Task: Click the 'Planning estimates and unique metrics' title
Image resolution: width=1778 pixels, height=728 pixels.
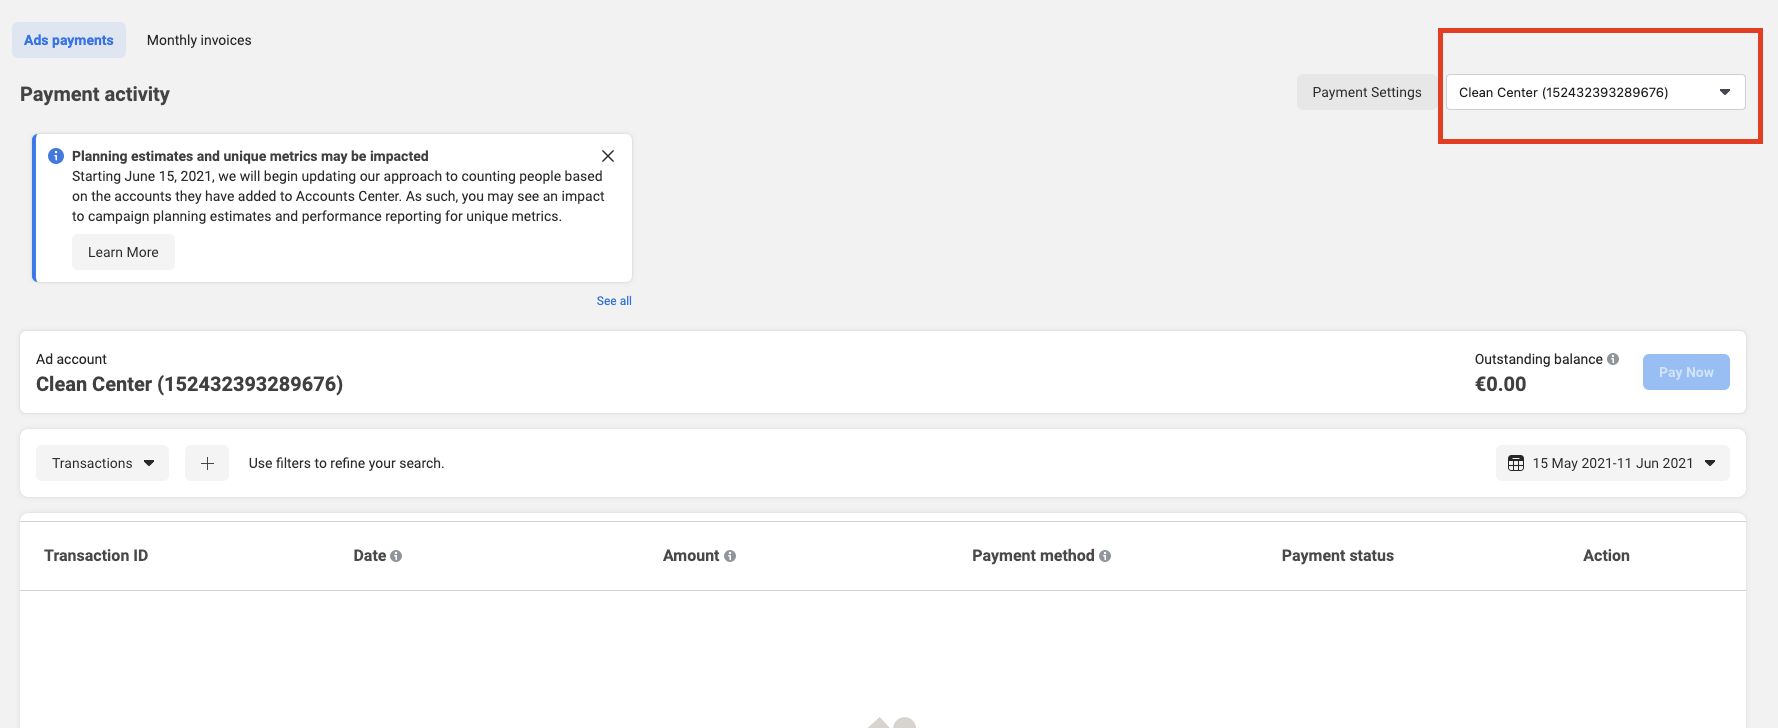Action: [250, 156]
